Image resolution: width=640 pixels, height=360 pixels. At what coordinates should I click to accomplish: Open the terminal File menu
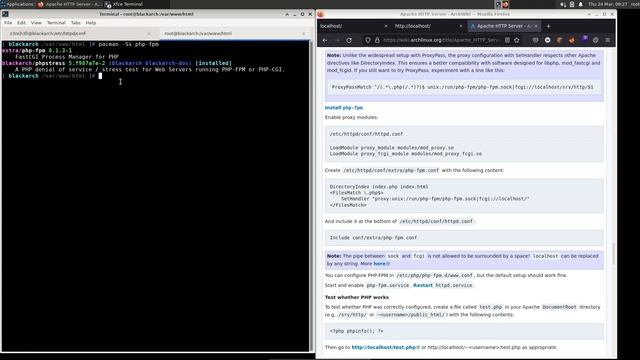(8, 23)
